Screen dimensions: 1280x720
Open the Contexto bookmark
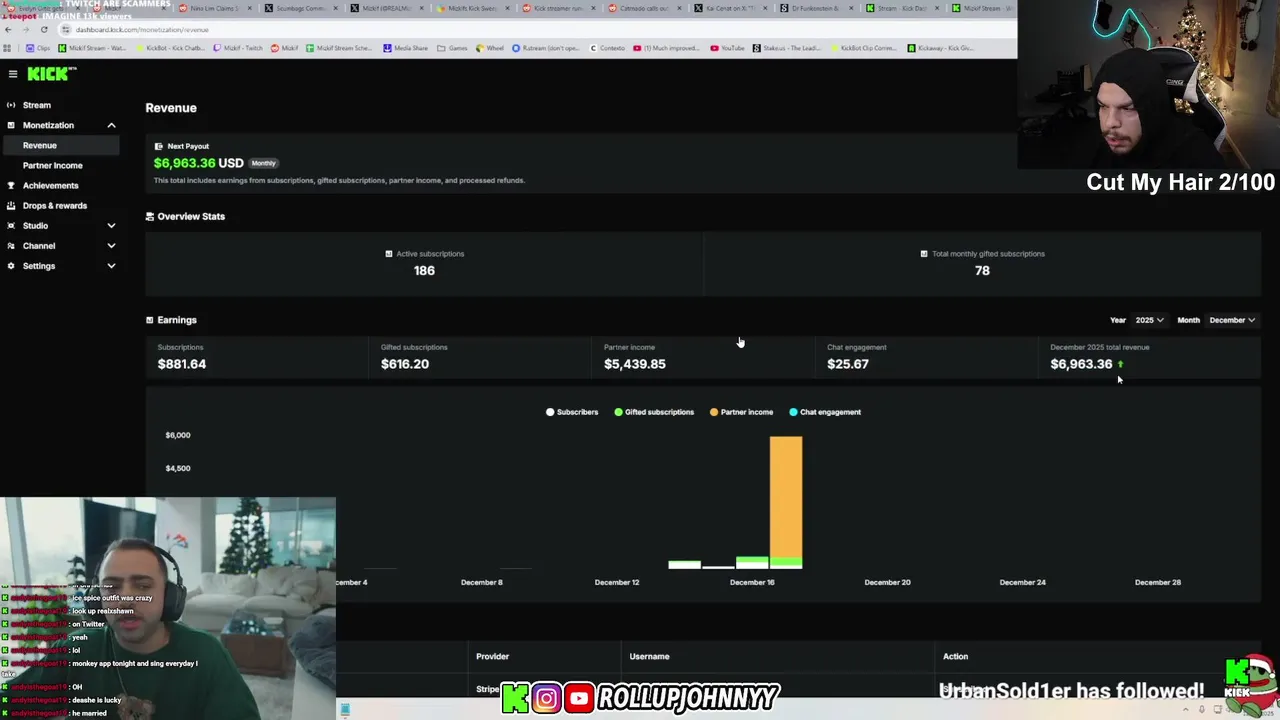(607, 48)
